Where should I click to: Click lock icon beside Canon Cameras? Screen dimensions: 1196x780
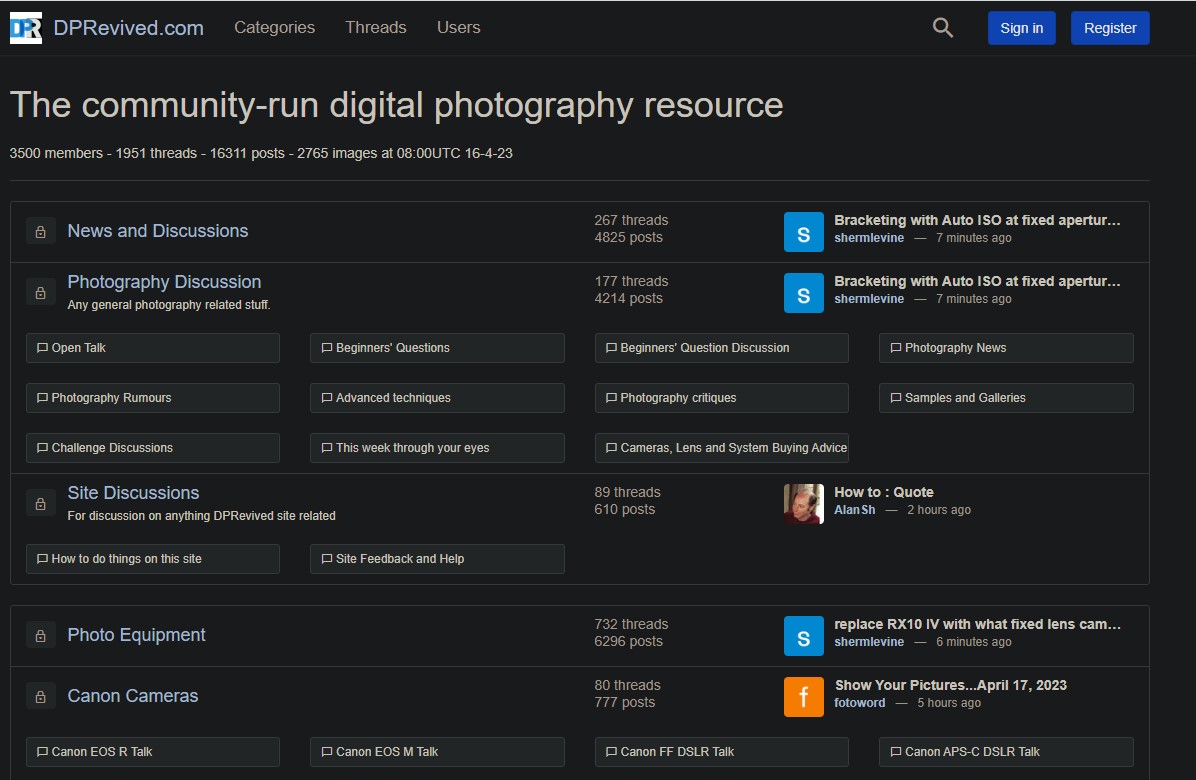40,697
